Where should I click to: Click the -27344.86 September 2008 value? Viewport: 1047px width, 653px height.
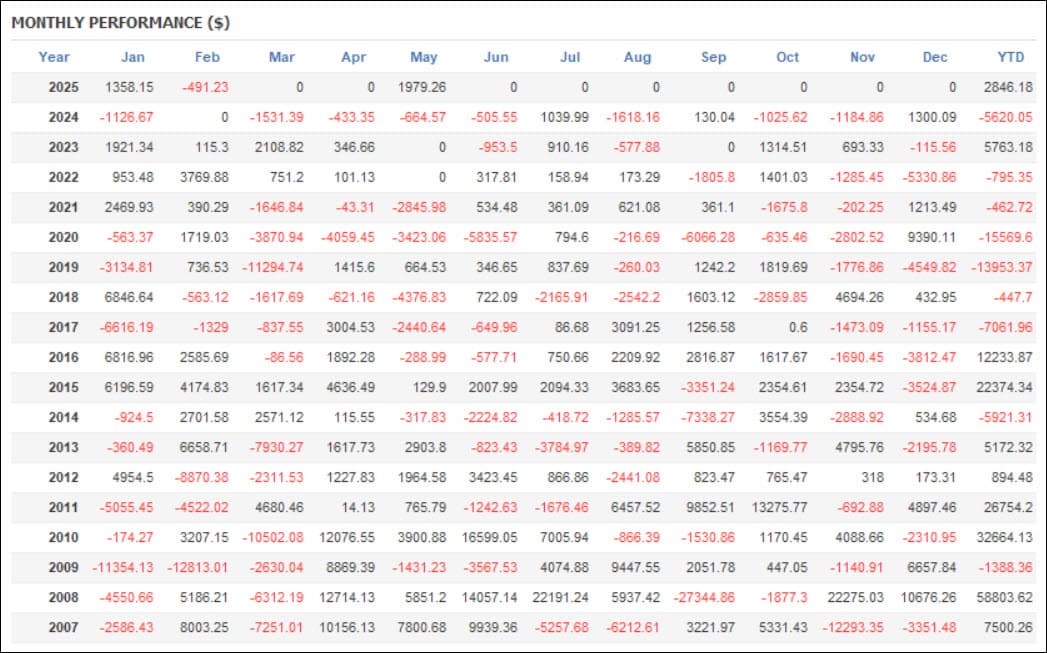click(704, 598)
